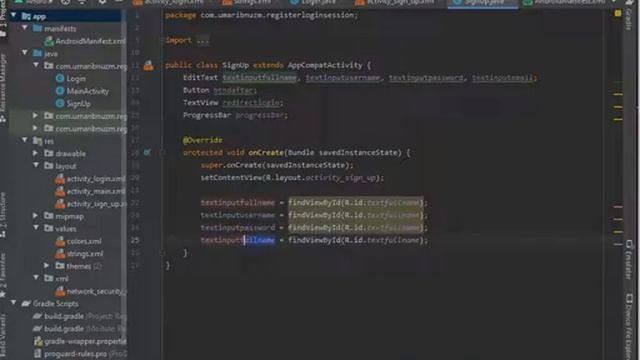Switch to the strings.xml editor tab
The width and height of the screenshot is (640, 360).
tap(247, 2)
